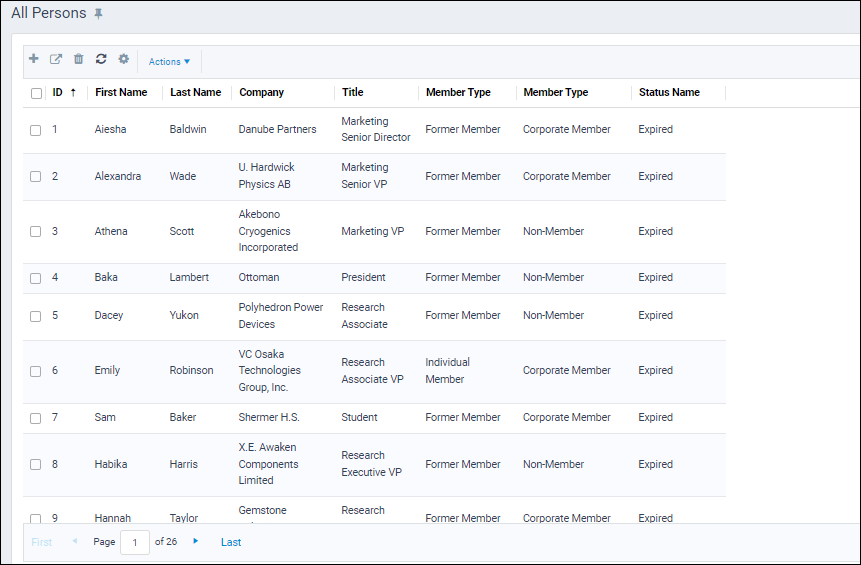Click 'Research Executive VP' title cell

pos(371,463)
